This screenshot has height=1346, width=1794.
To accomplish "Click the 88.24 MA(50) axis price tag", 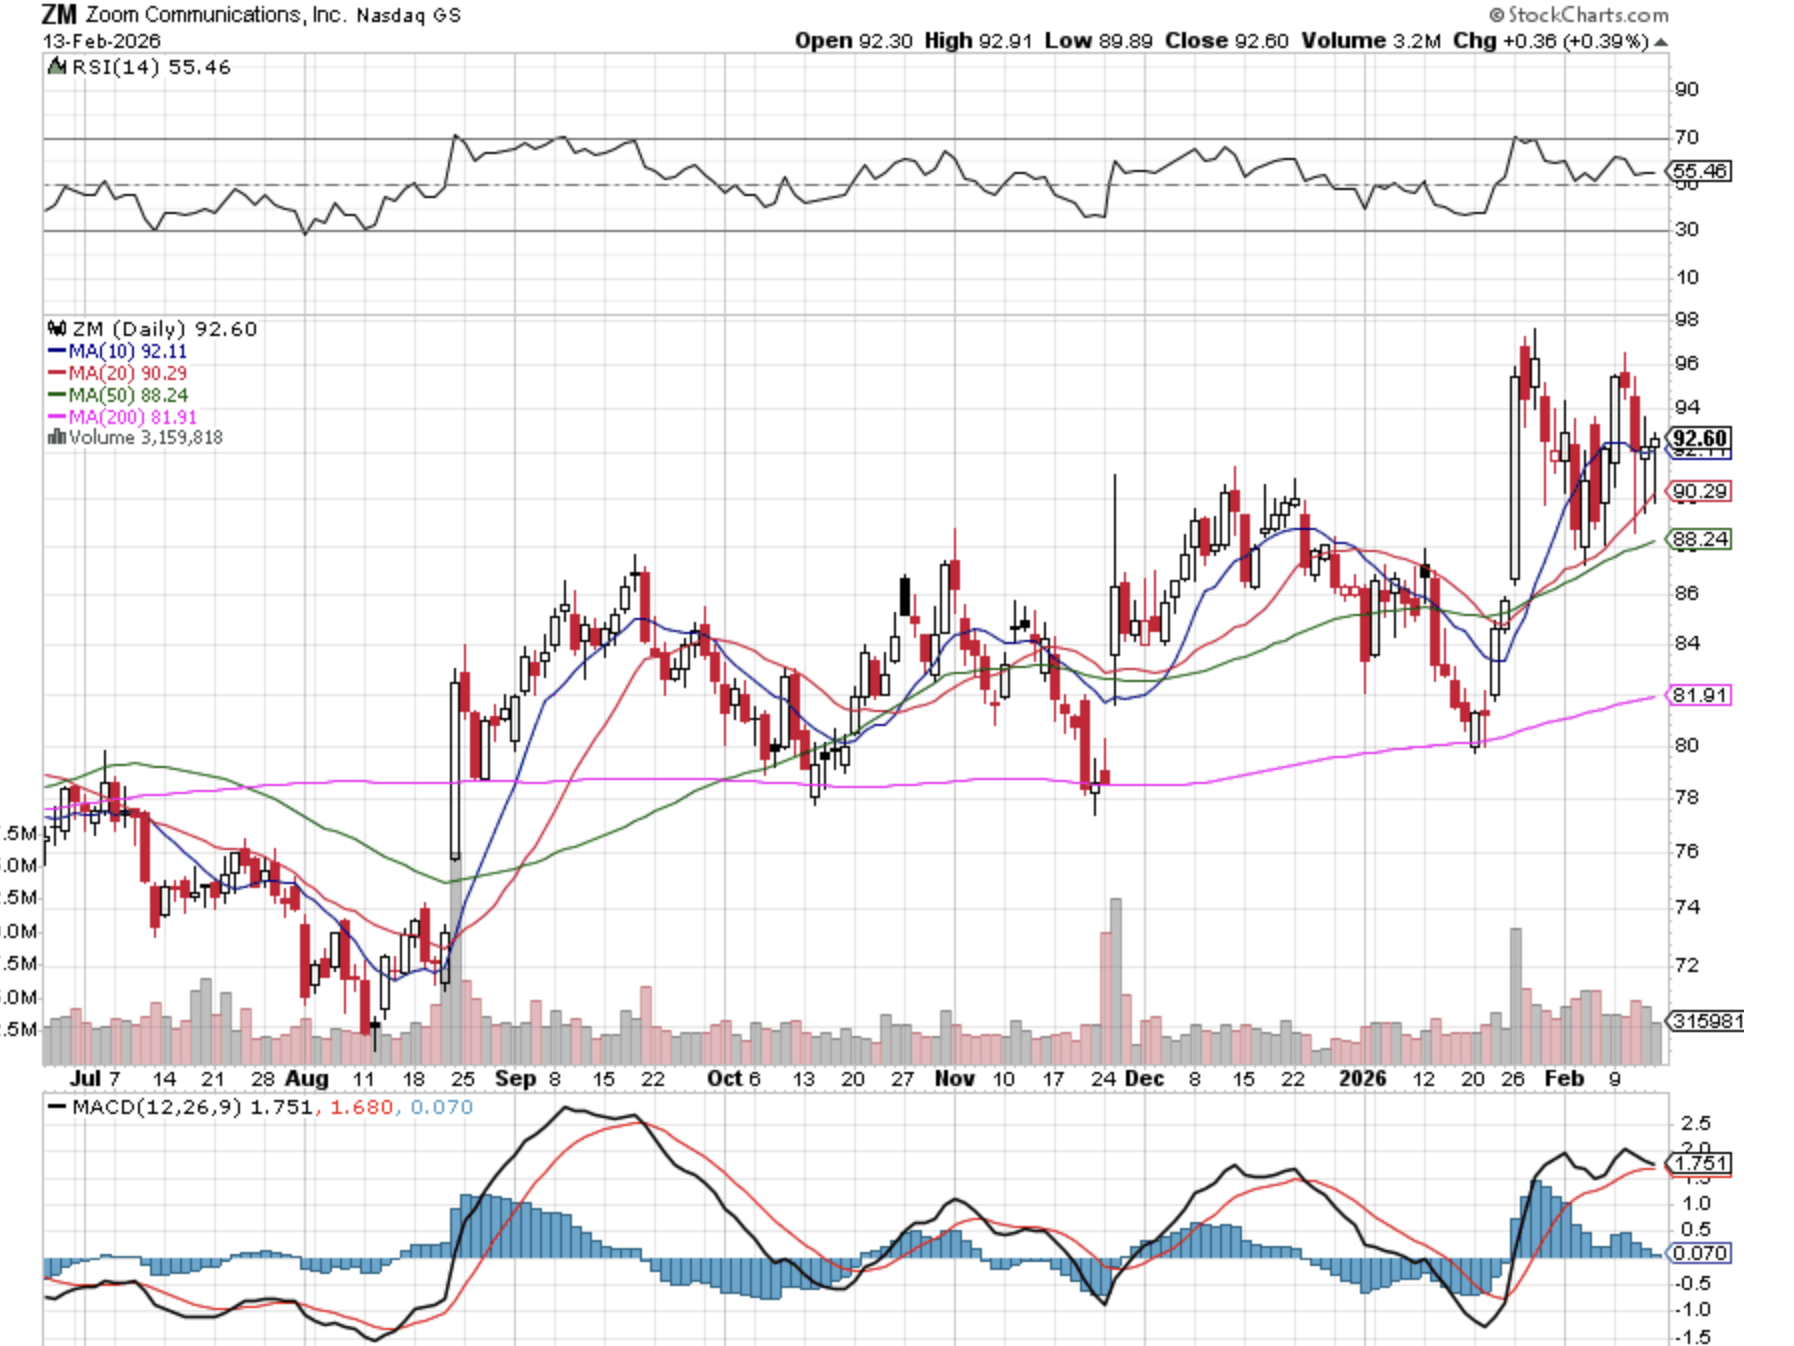I will (x=1699, y=539).
